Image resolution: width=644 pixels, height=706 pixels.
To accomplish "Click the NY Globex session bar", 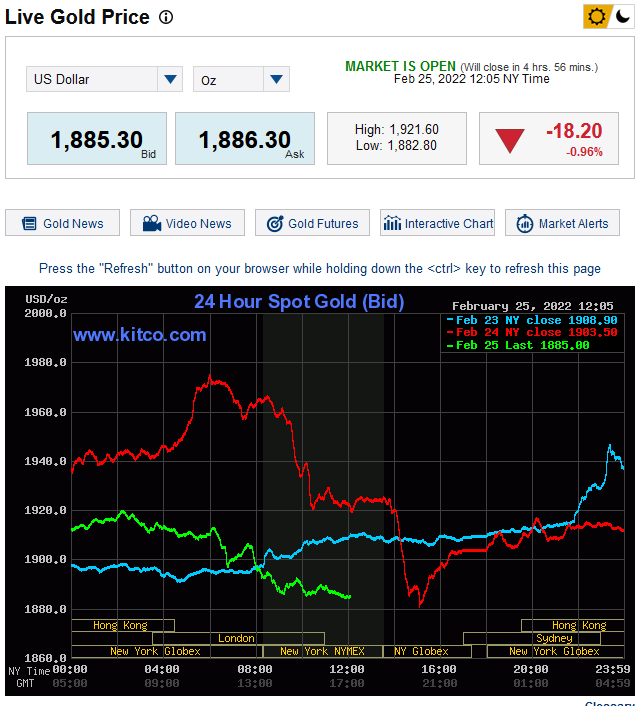I will 427,652.
